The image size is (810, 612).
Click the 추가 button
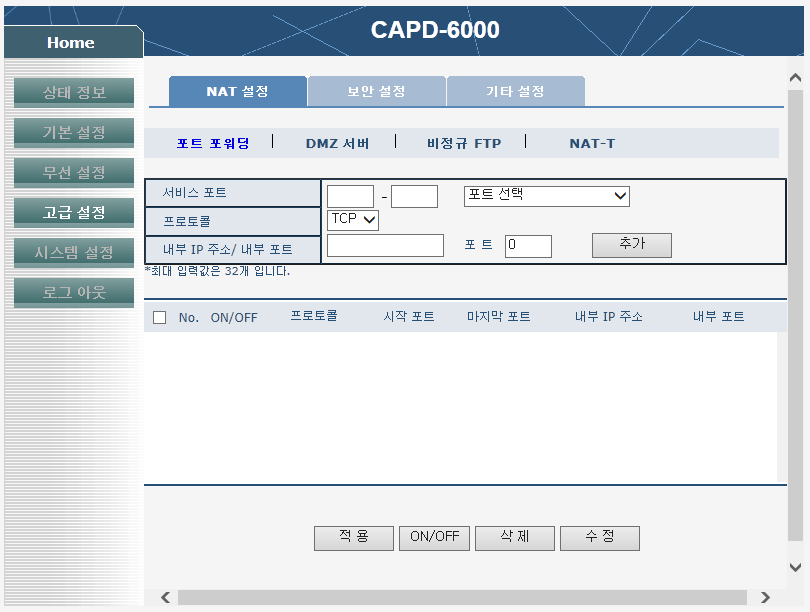[x=632, y=245]
